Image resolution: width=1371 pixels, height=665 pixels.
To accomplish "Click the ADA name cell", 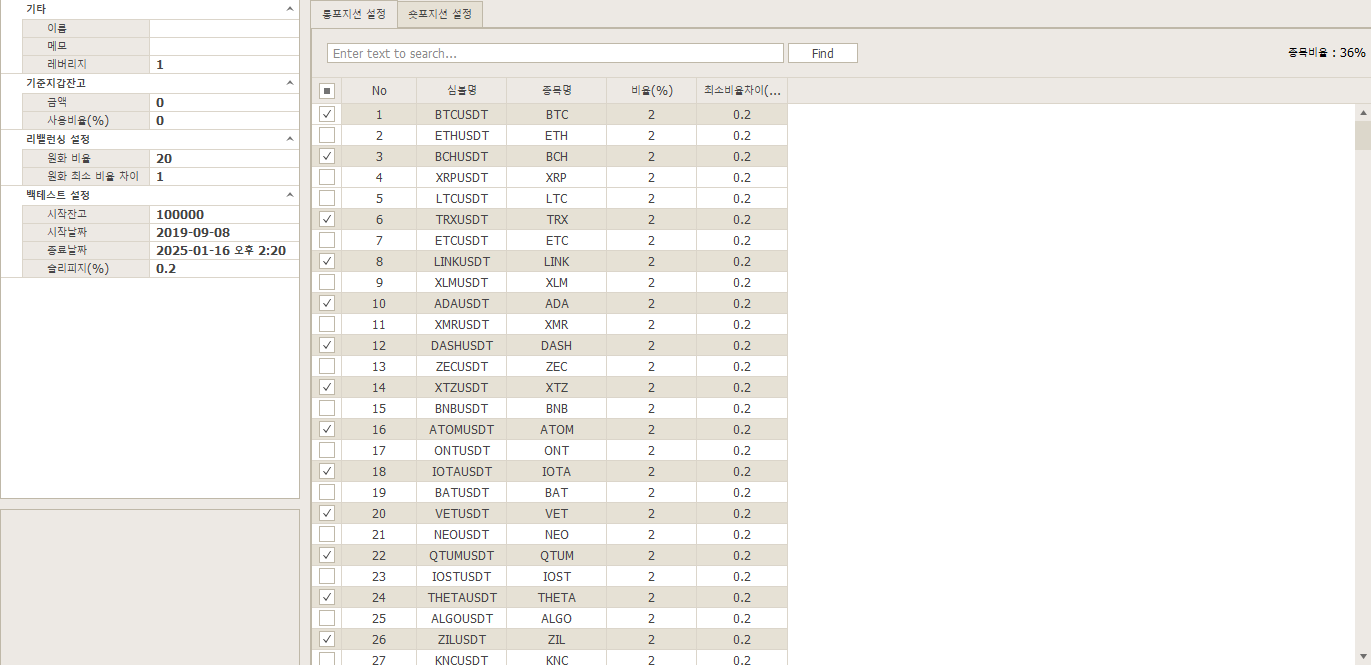I will [557, 303].
